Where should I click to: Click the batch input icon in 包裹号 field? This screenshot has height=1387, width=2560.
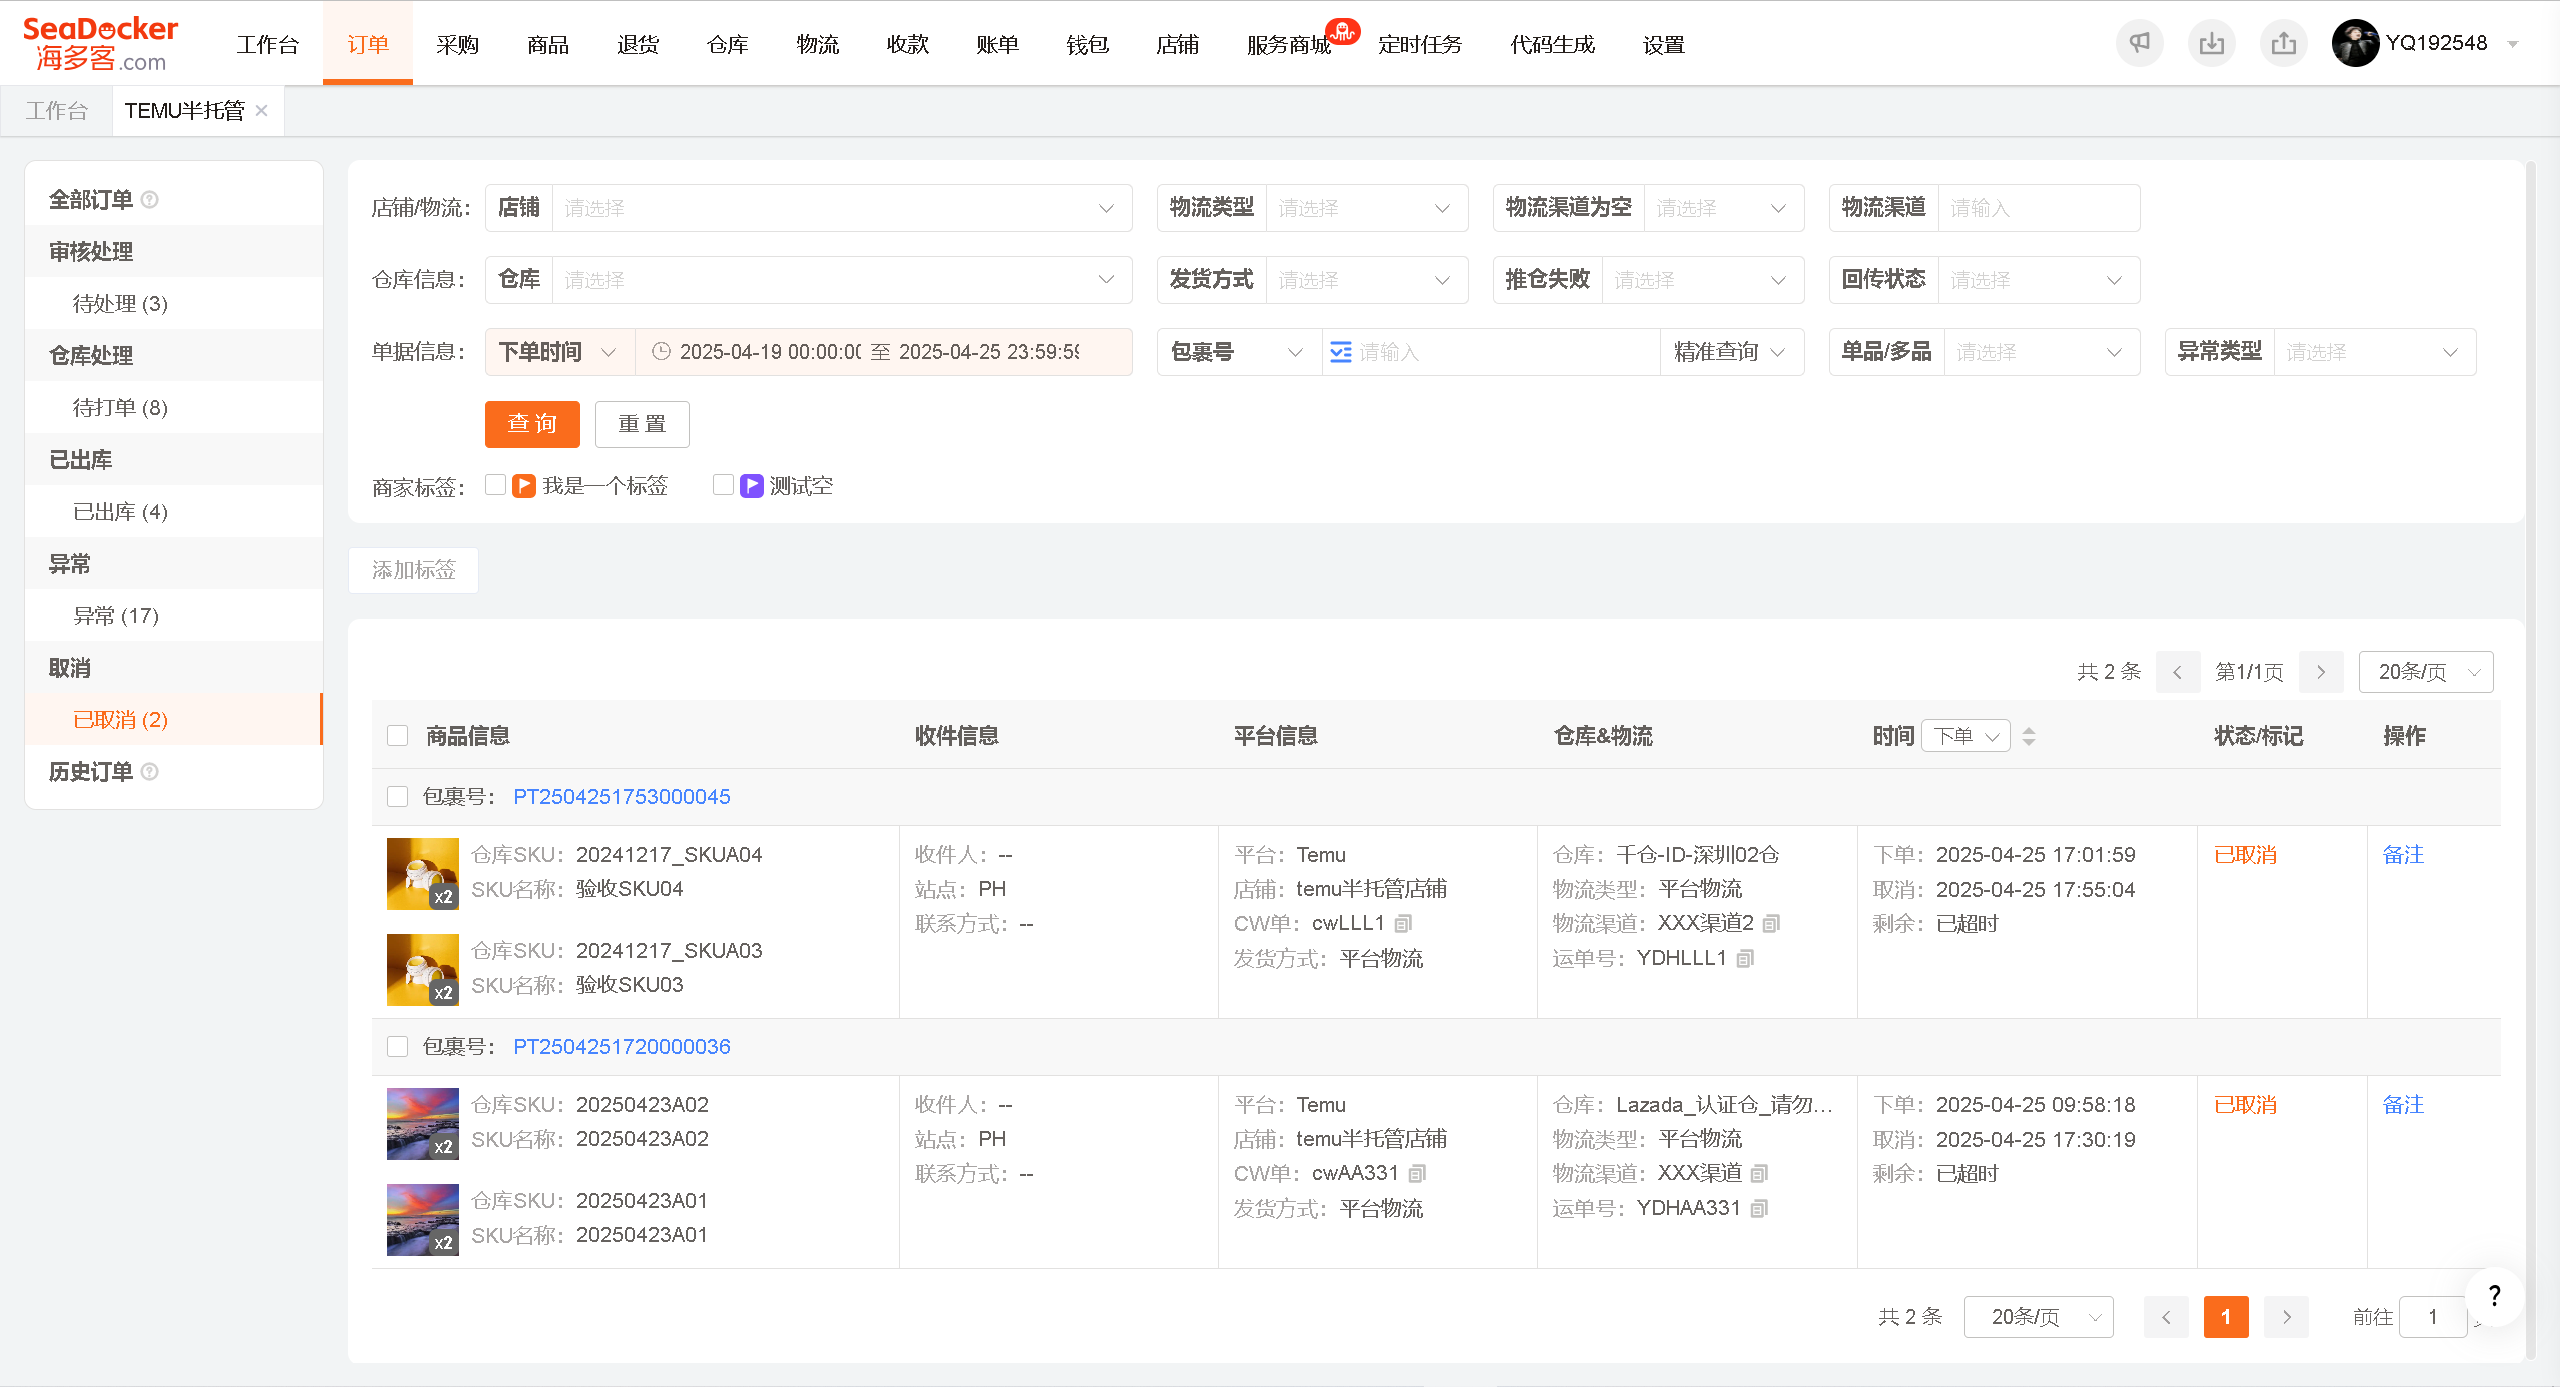pos(1340,352)
